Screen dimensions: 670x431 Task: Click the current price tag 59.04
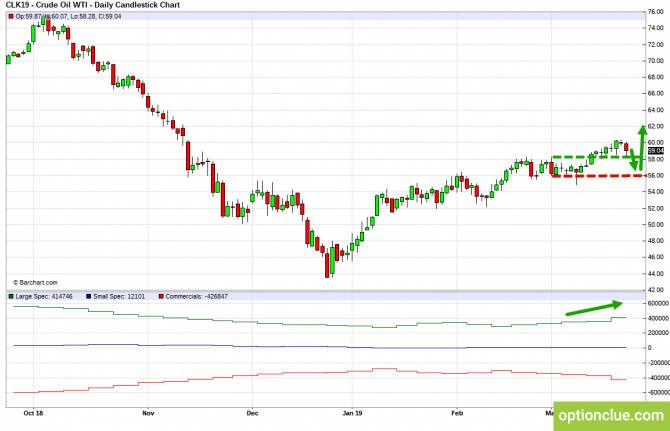(656, 151)
